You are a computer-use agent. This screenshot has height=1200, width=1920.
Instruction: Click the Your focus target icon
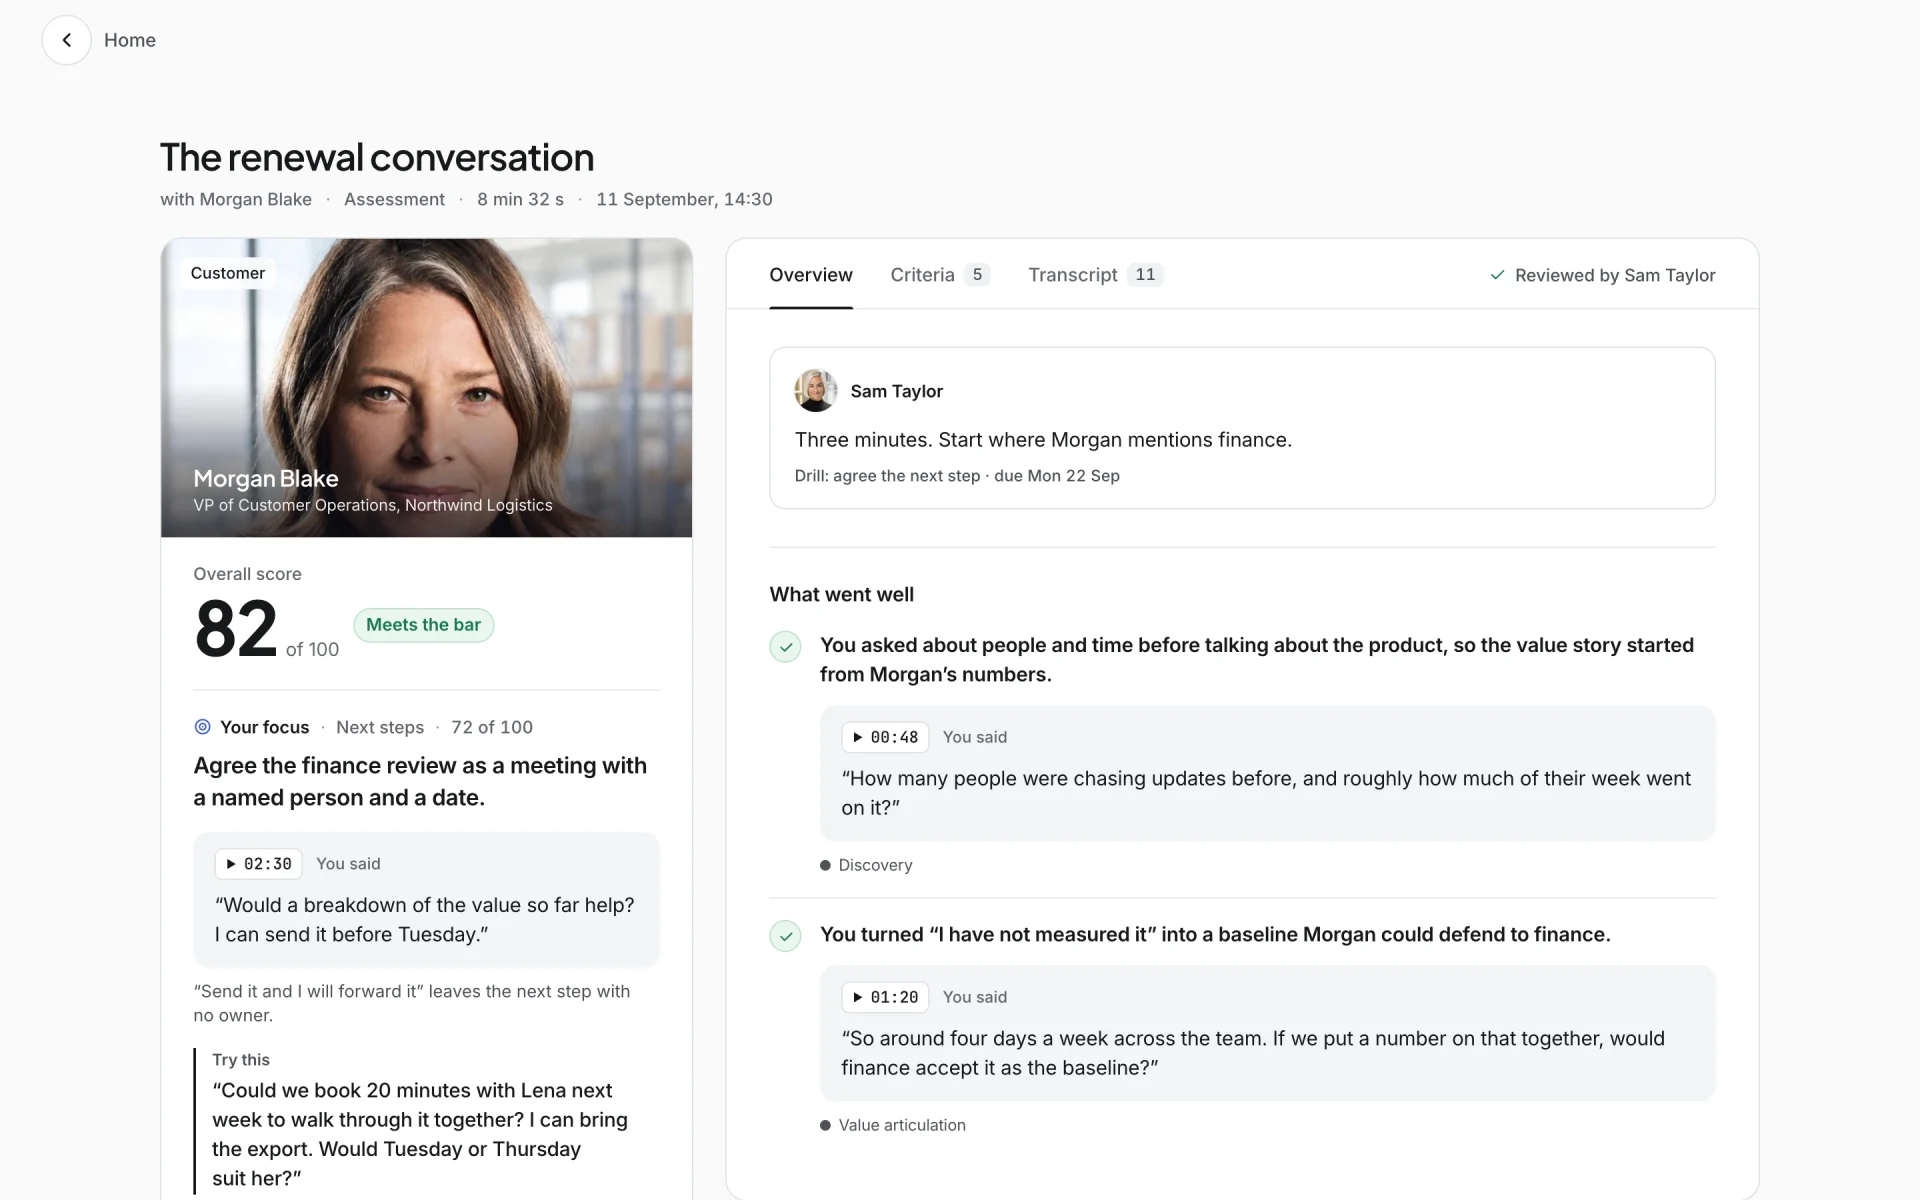pyautogui.click(x=202, y=727)
